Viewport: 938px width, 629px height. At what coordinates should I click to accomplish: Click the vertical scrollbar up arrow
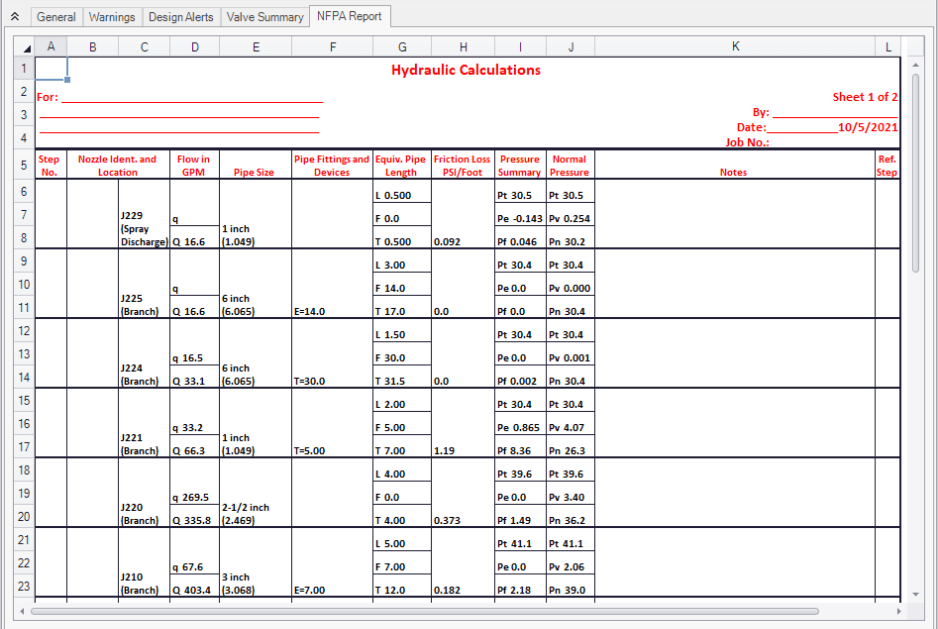tap(915, 65)
